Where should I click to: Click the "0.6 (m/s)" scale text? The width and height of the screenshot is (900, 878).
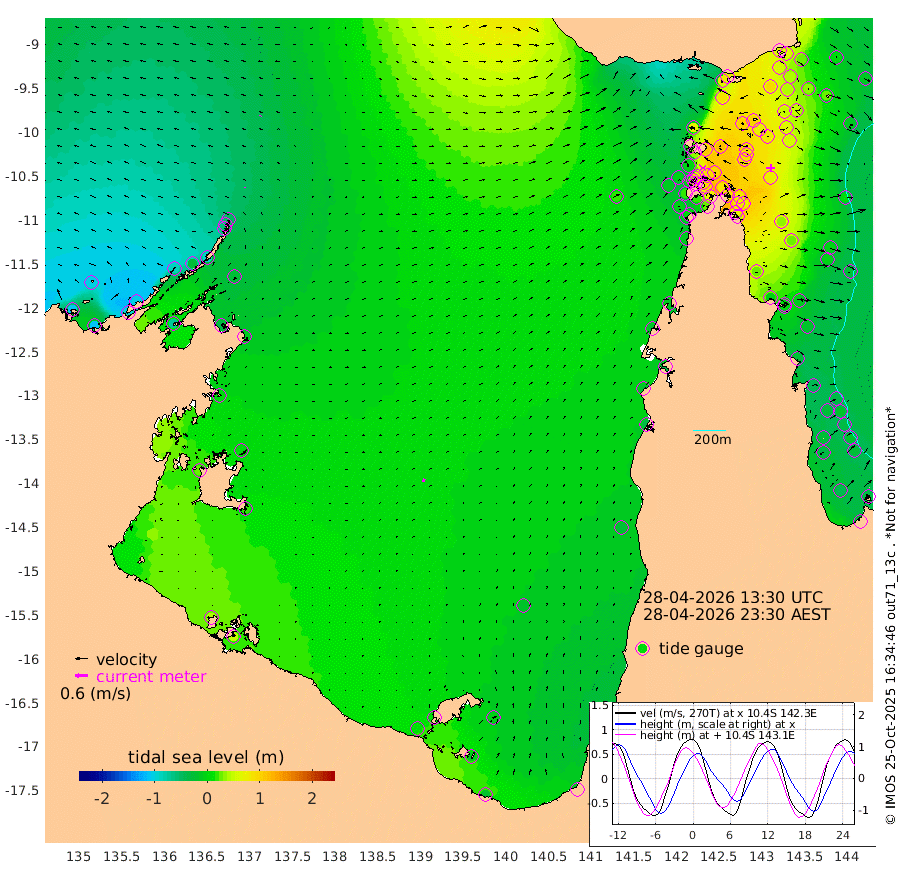[95, 694]
